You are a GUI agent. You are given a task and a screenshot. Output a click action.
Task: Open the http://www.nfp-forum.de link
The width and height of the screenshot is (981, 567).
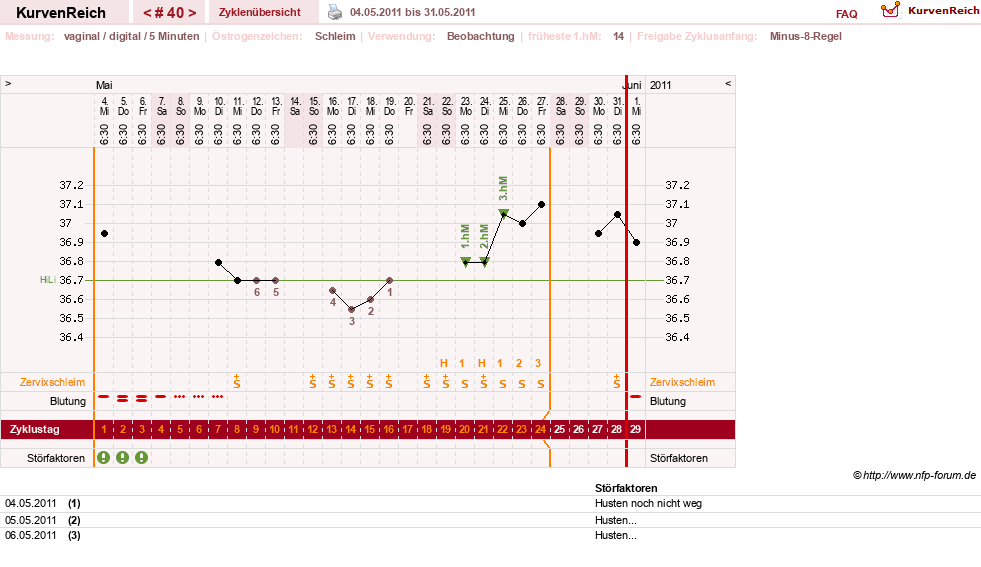point(919,475)
